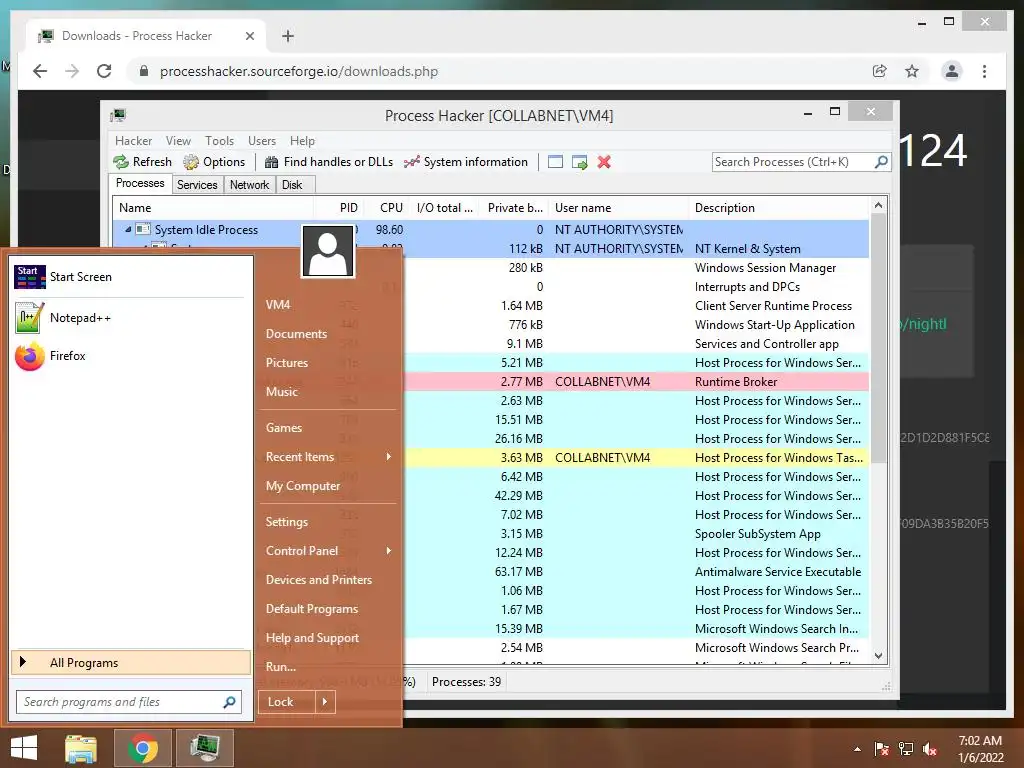This screenshot has width=1024, height=768.
Task: Launch Notepad++ from the start menu
Action: coord(129,318)
